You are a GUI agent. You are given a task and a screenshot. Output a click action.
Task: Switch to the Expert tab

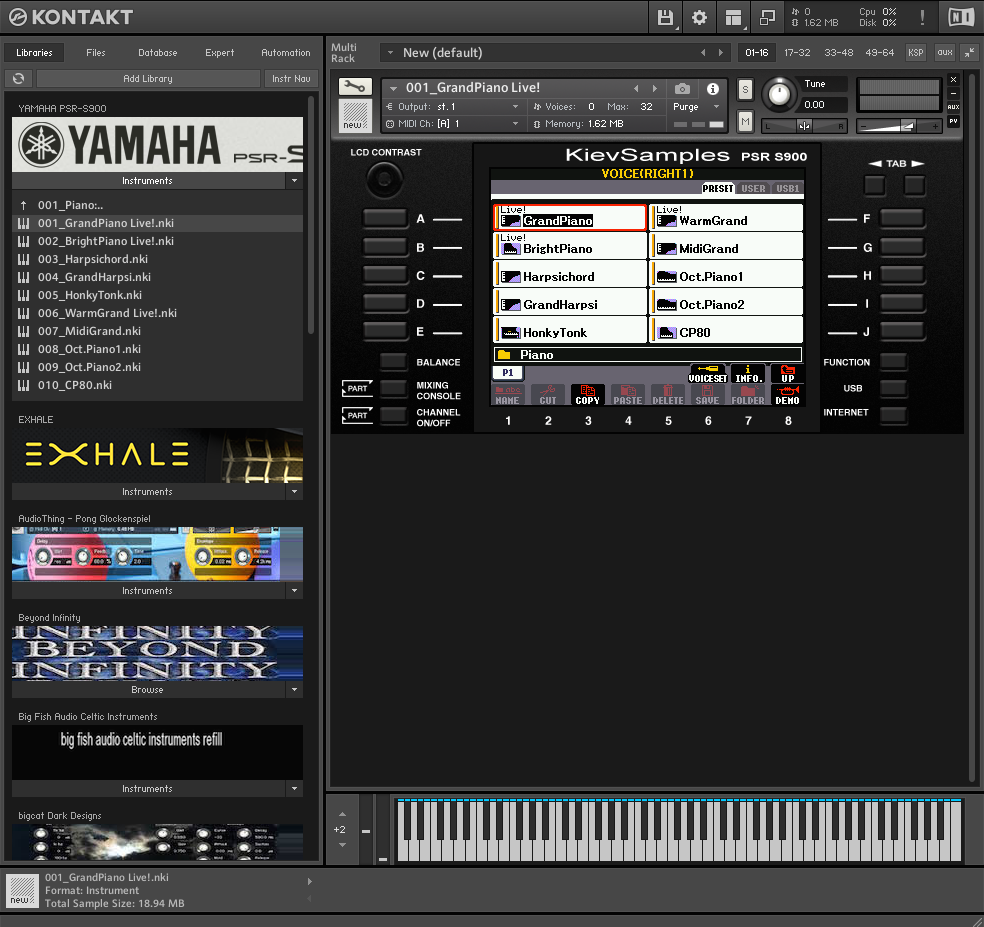point(220,53)
